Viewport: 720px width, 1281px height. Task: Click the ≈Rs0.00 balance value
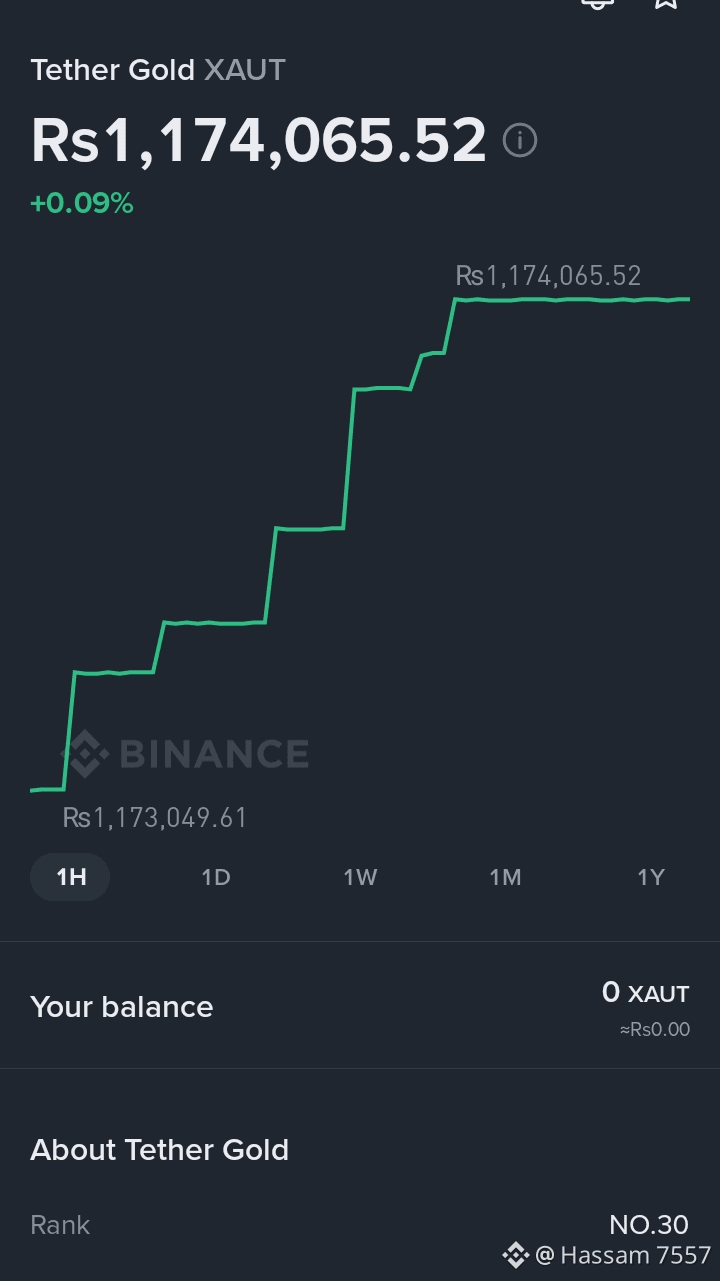tap(655, 1029)
